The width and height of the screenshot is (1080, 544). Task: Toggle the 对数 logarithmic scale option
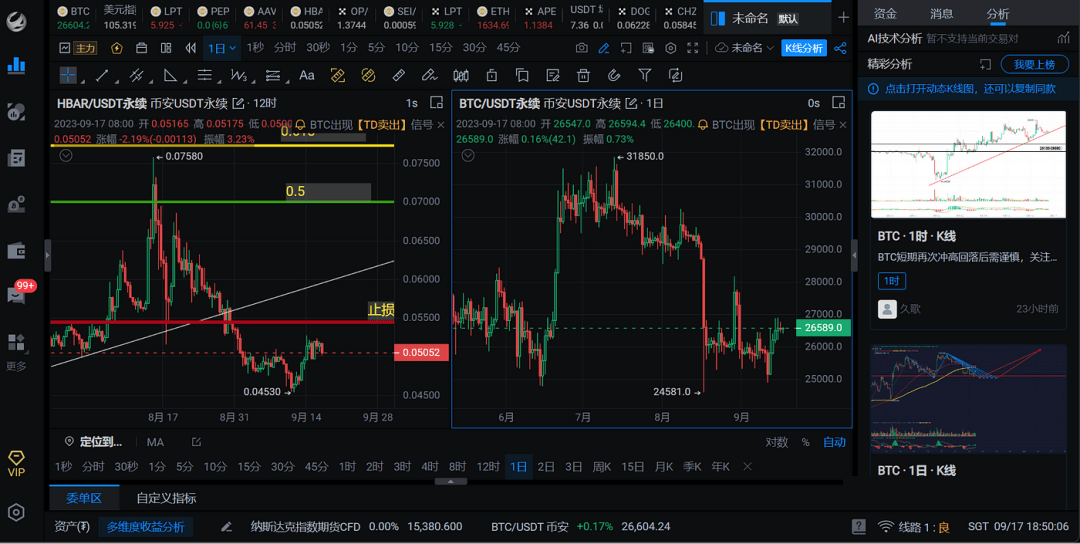tap(776, 442)
